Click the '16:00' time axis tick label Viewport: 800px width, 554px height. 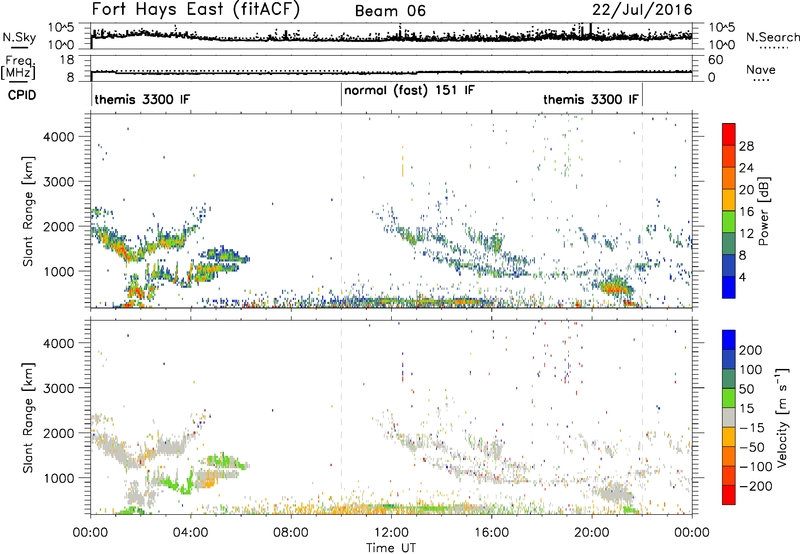coord(491,533)
